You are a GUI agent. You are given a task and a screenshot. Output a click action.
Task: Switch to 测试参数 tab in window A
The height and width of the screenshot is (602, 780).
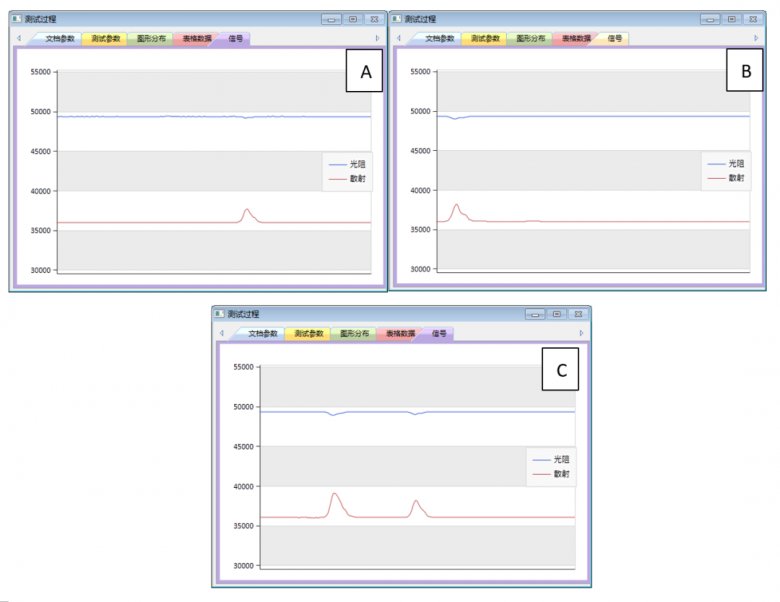[x=106, y=38]
